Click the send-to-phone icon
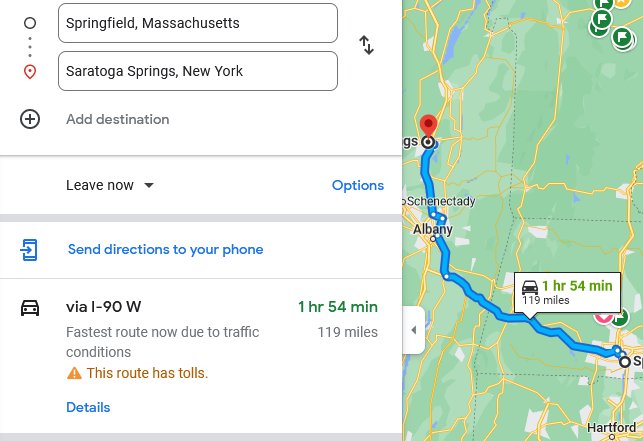 pos(29,249)
